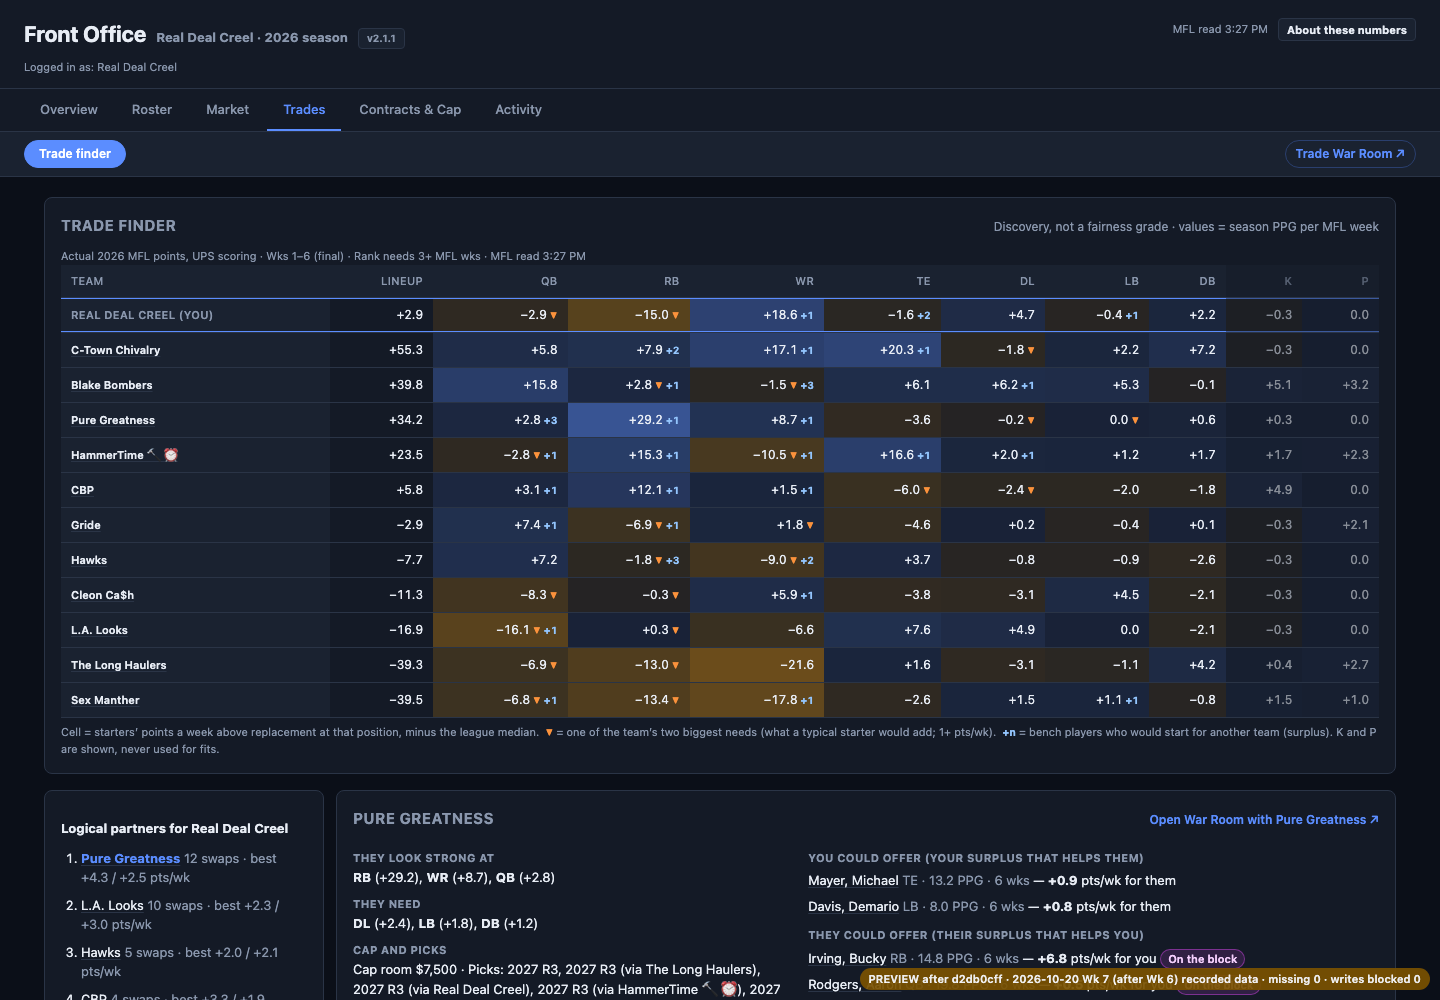This screenshot has height=1000, width=1440.
Task: Click the +29.2 RB cell for Pure Greatness
Action: click(x=629, y=420)
